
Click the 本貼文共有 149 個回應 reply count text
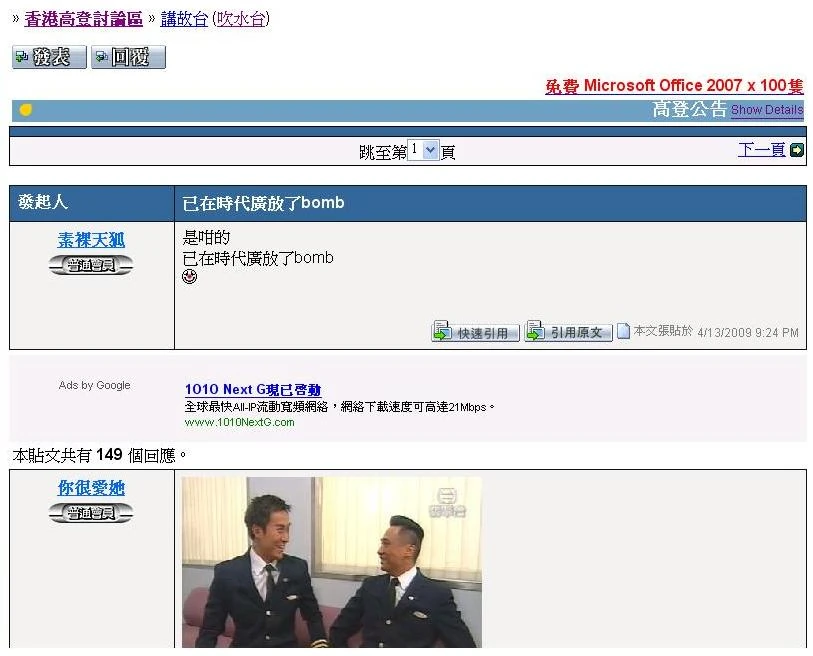click(x=99, y=455)
